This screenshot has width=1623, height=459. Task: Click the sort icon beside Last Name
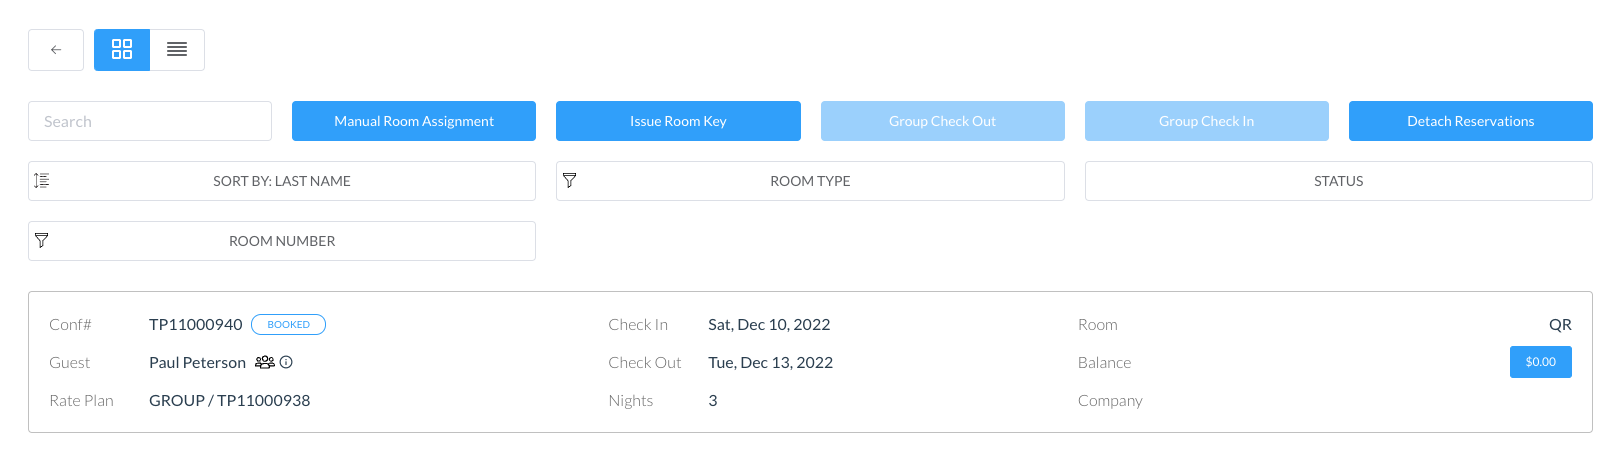[x=42, y=181]
